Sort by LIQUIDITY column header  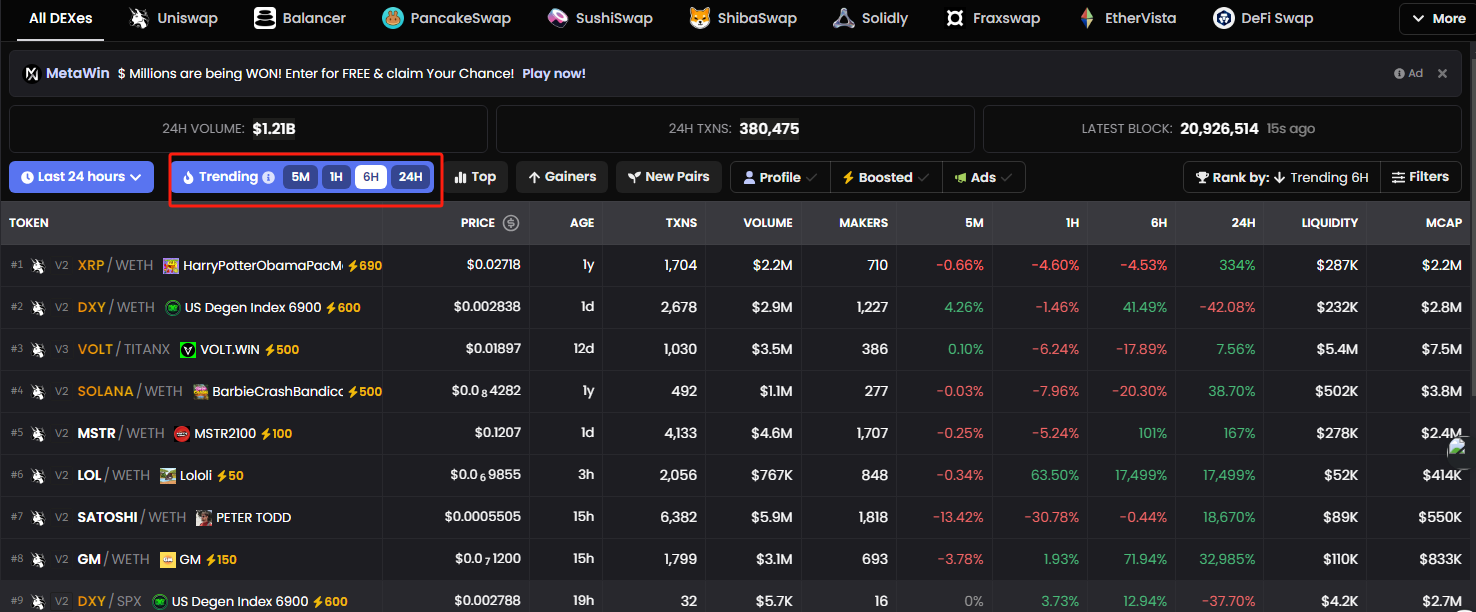tap(1329, 223)
